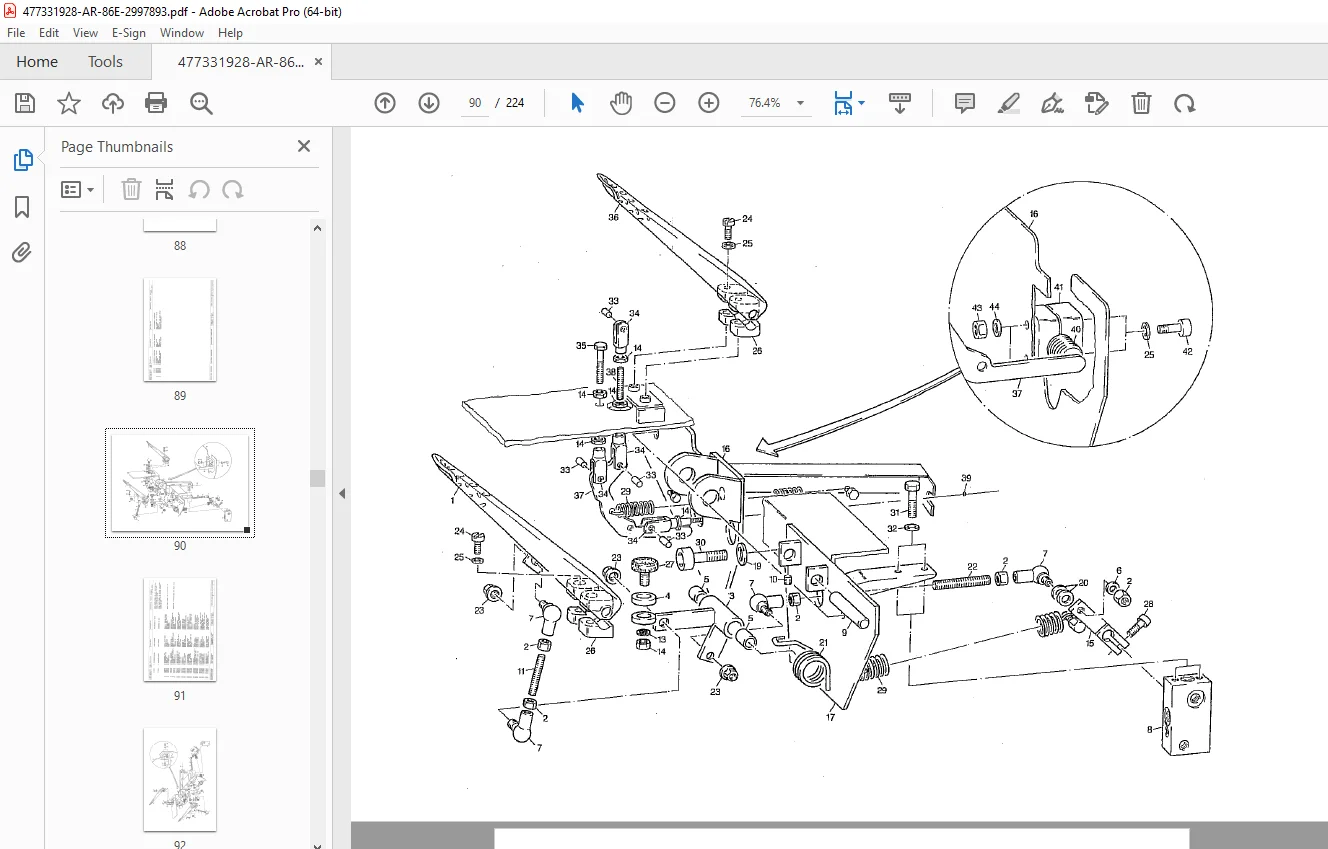Open the Edit menu

click(49, 33)
